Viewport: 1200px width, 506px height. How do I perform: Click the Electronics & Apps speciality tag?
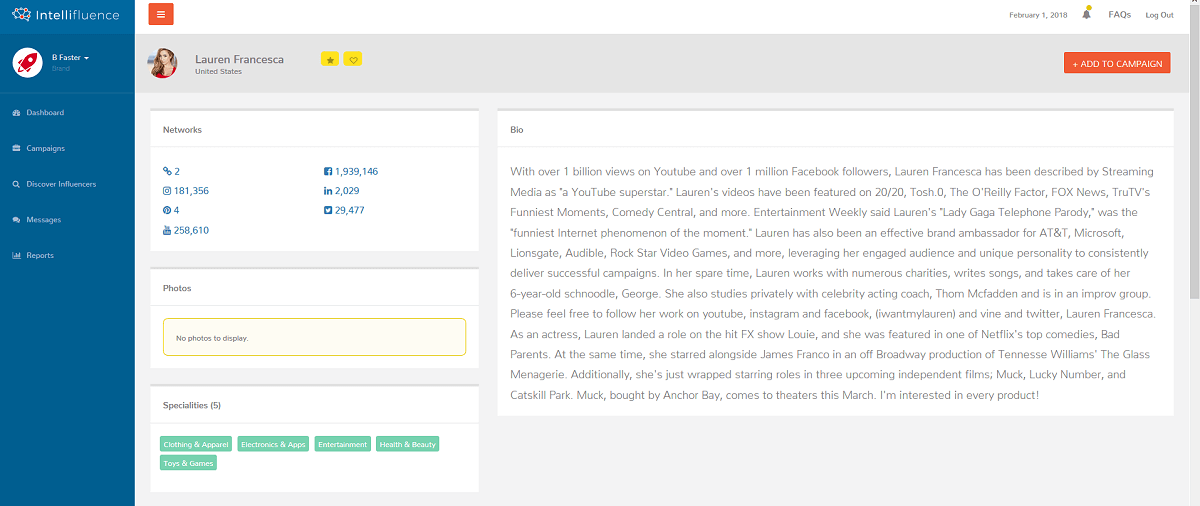(273, 444)
